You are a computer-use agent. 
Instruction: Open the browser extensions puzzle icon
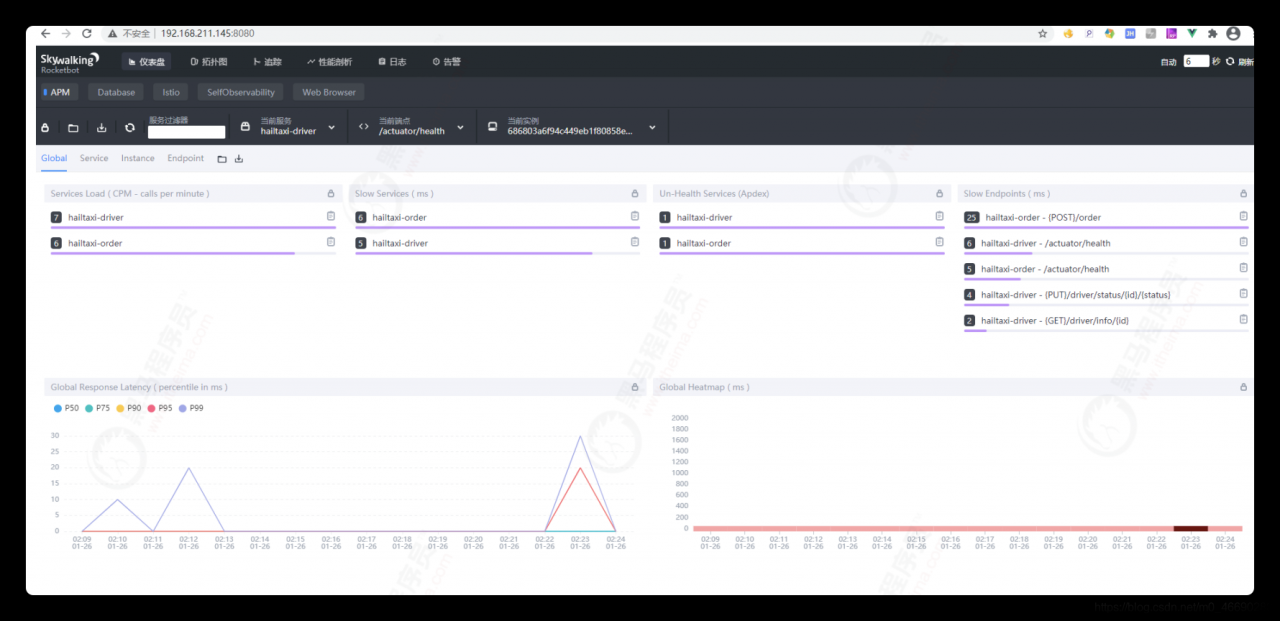1213,33
